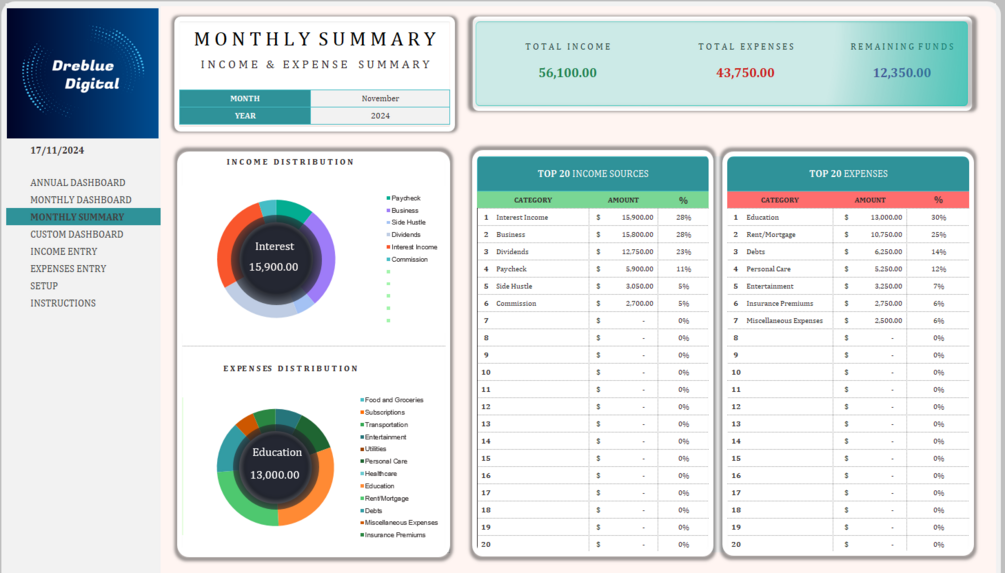
Task: Open the Instructions page
Action: 63,303
